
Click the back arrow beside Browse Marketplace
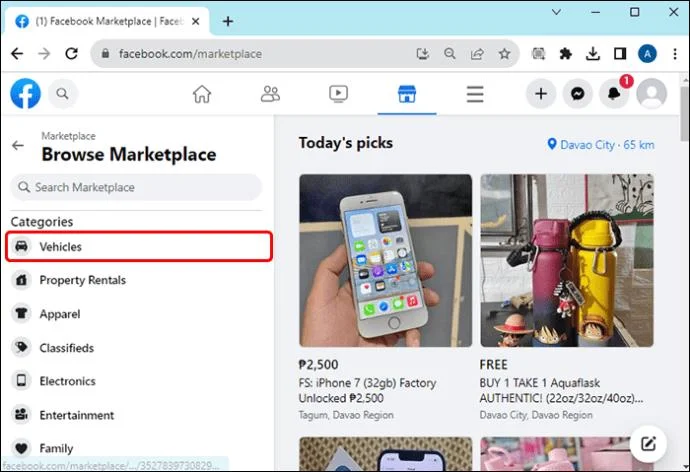click(x=18, y=146)
